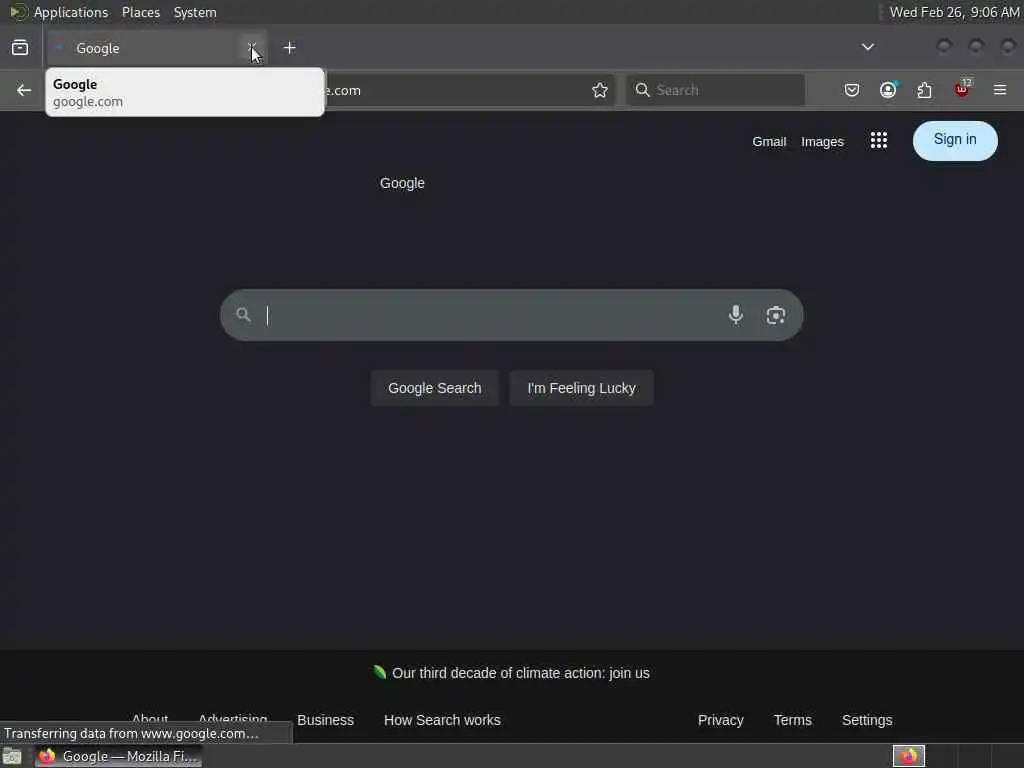Open Firefox View icon beside tabs
The image size is (1024, 768).
click(x=20, y=48)
